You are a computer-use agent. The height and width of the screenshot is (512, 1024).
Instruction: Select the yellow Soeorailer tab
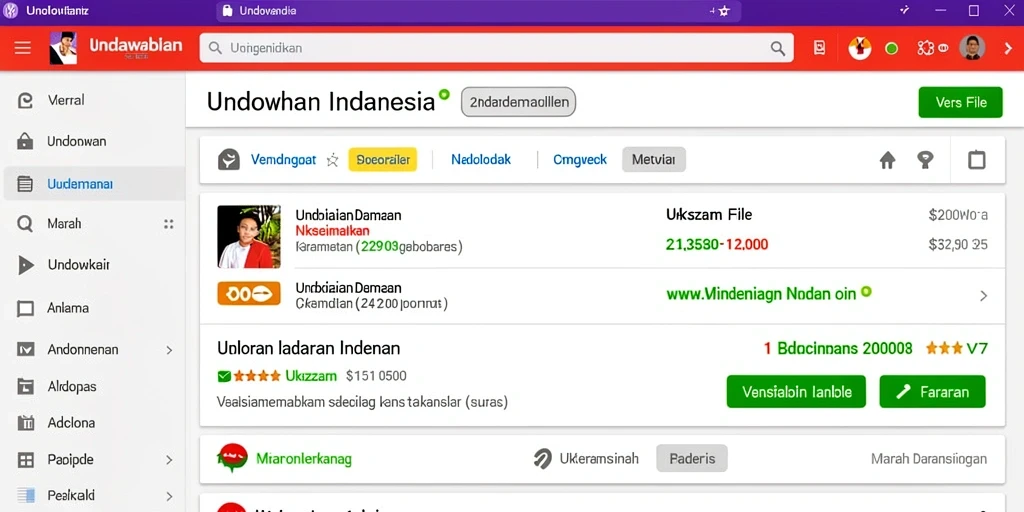(x=383, y=159)
